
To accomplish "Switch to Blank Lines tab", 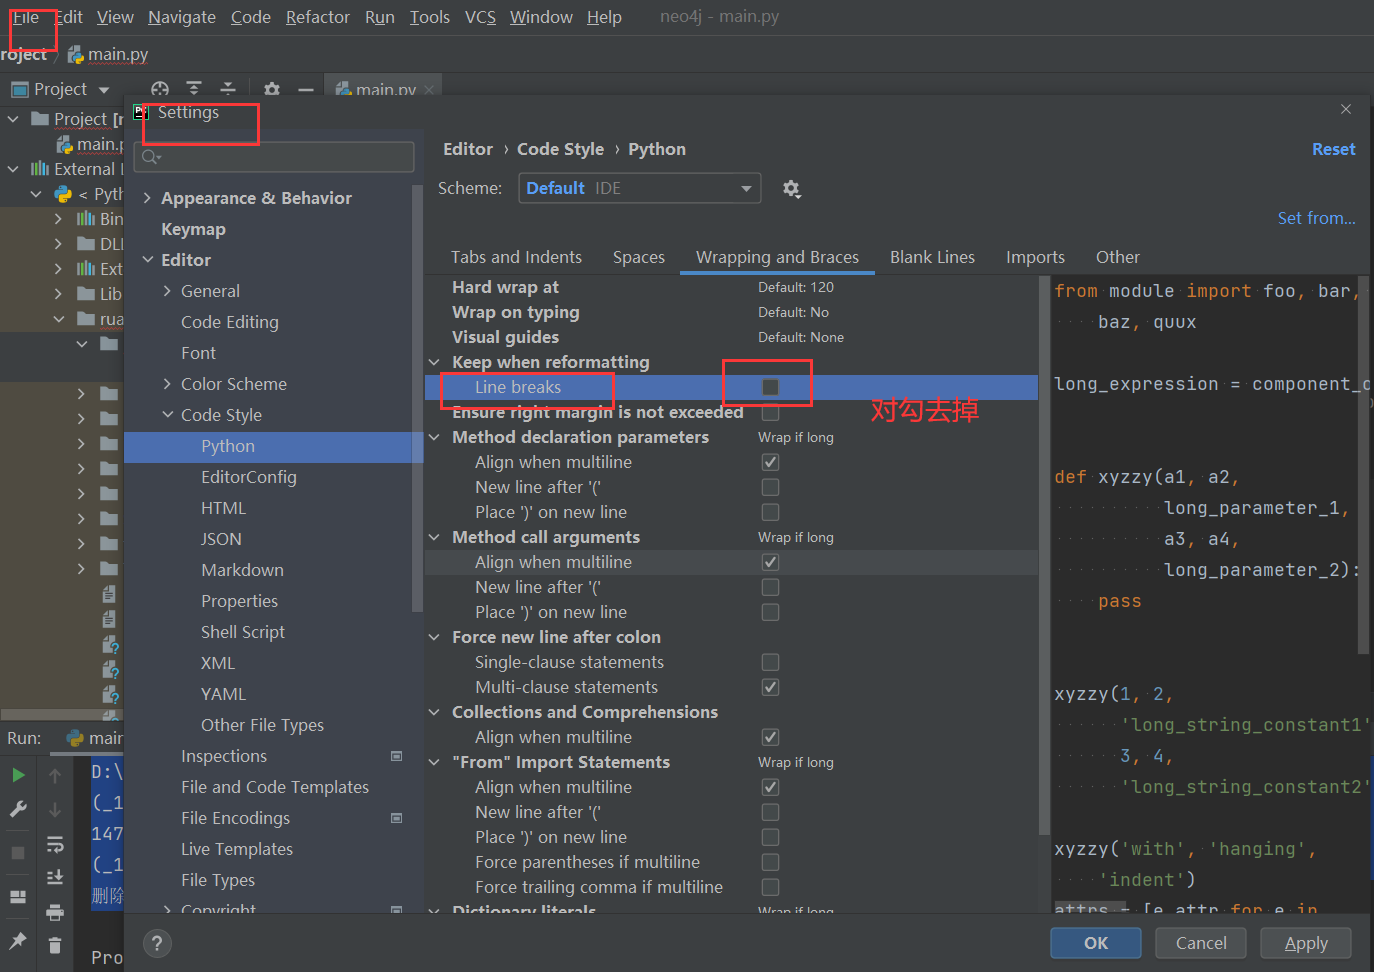I will point(932,257).
